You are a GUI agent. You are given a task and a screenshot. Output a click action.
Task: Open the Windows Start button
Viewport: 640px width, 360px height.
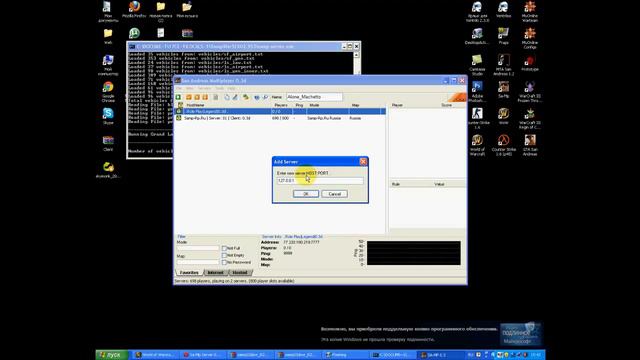(x=112, y=355)
